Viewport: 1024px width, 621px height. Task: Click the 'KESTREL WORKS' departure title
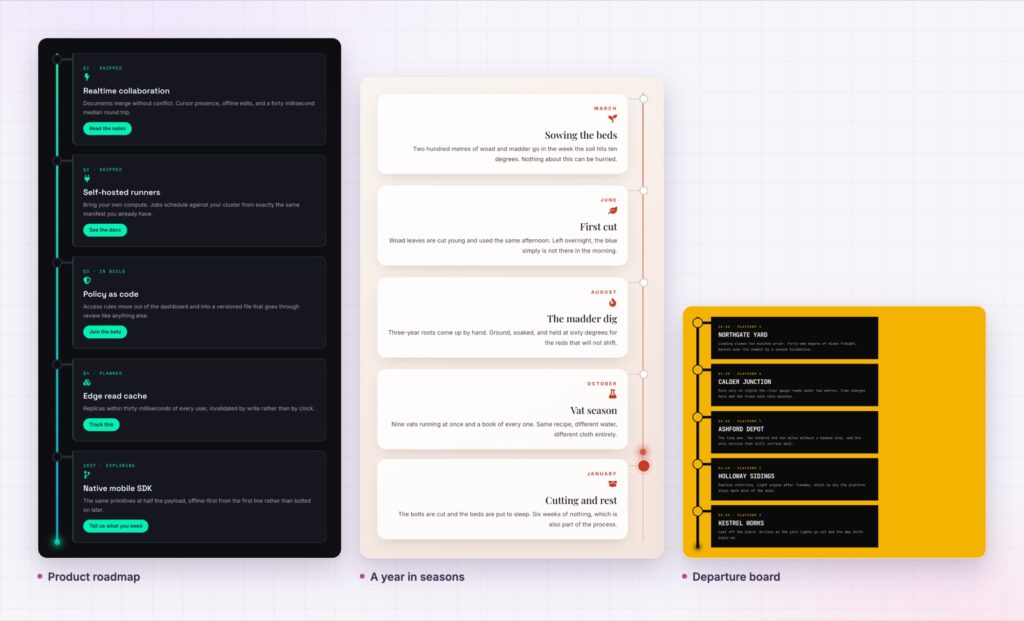741,523
